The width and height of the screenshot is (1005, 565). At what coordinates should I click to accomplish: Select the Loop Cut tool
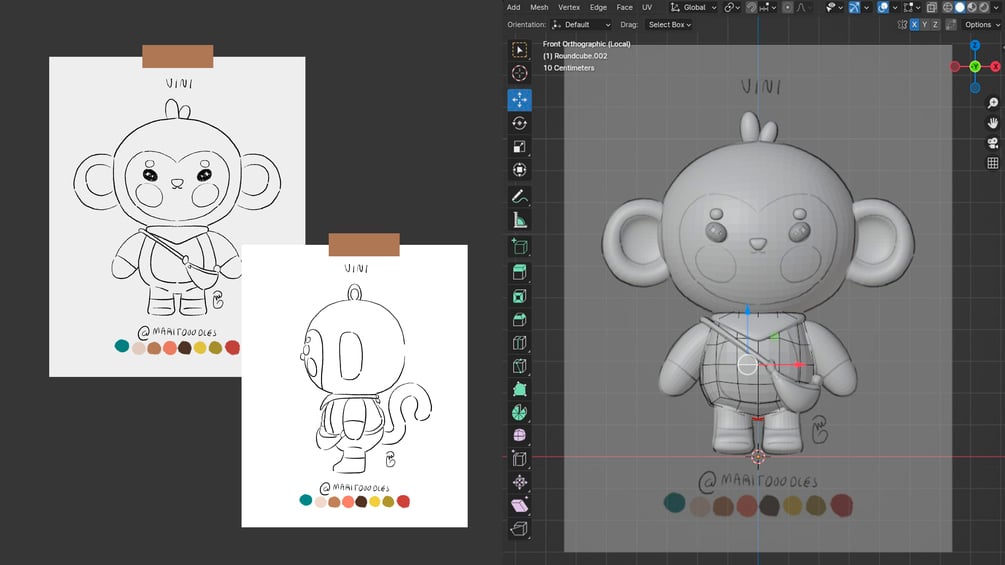519,343
